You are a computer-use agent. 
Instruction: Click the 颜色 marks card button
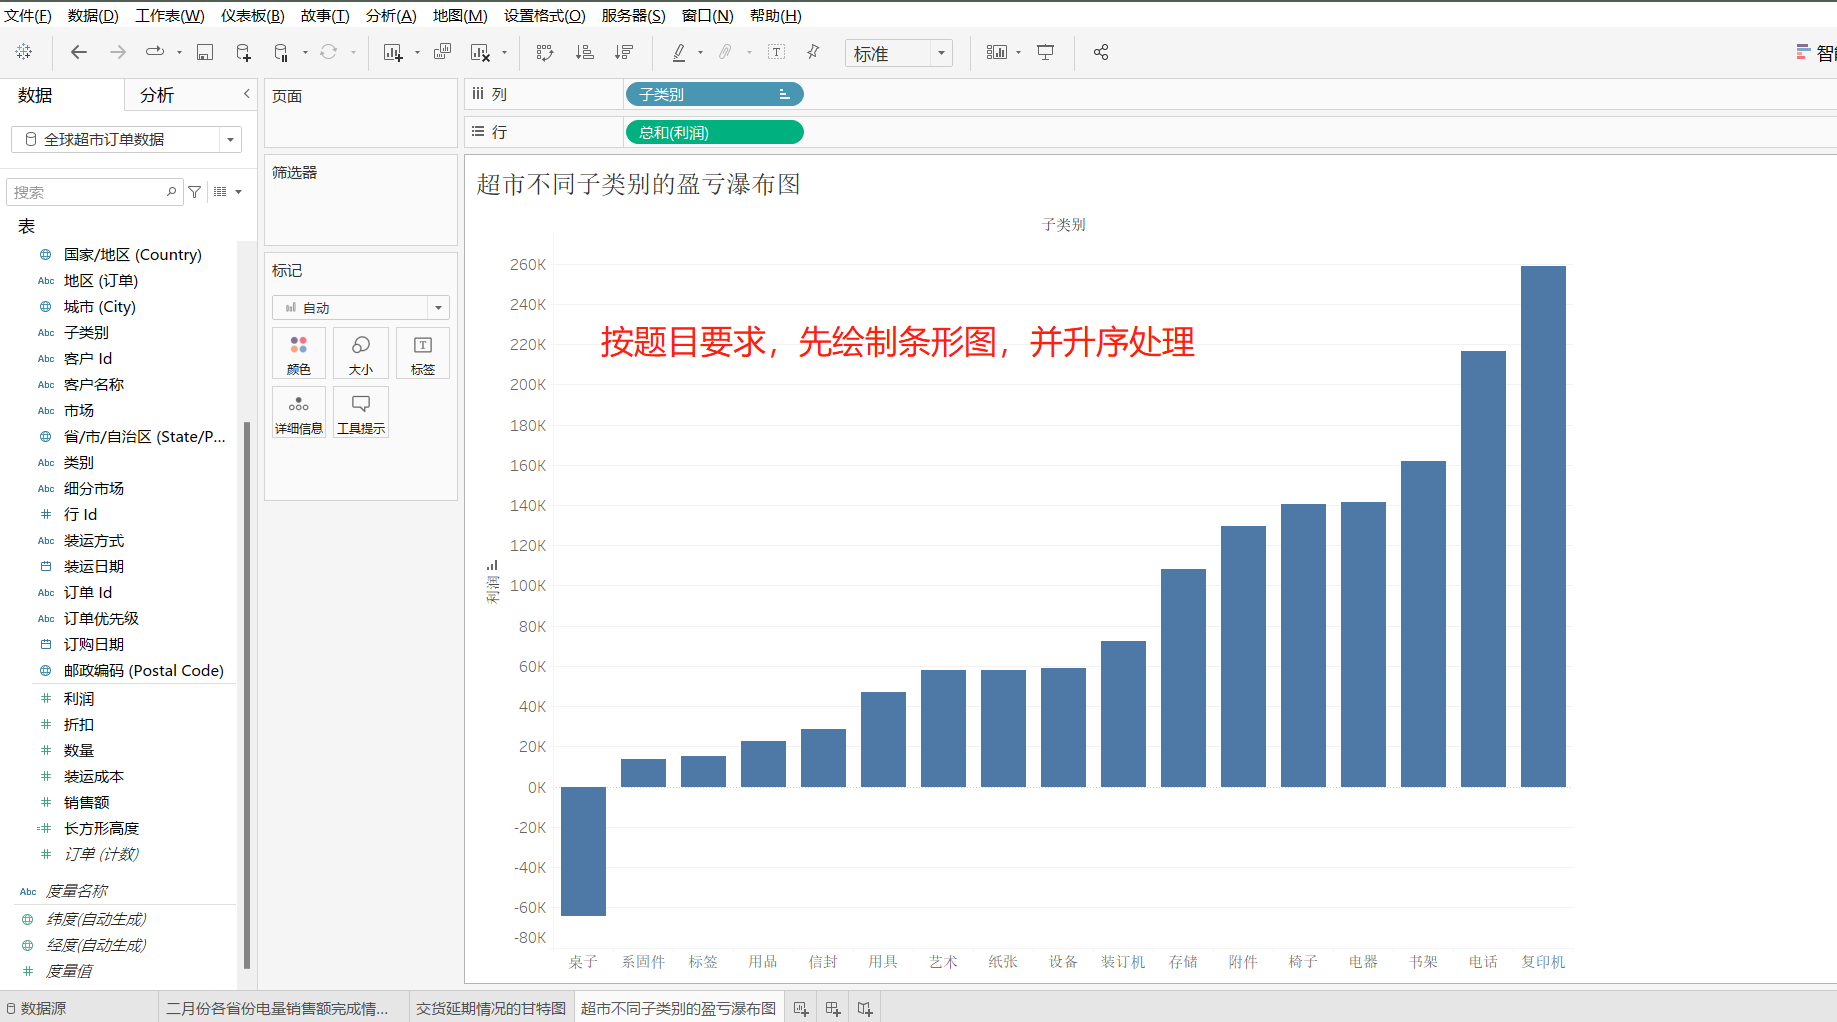click(x=299, y=354)
